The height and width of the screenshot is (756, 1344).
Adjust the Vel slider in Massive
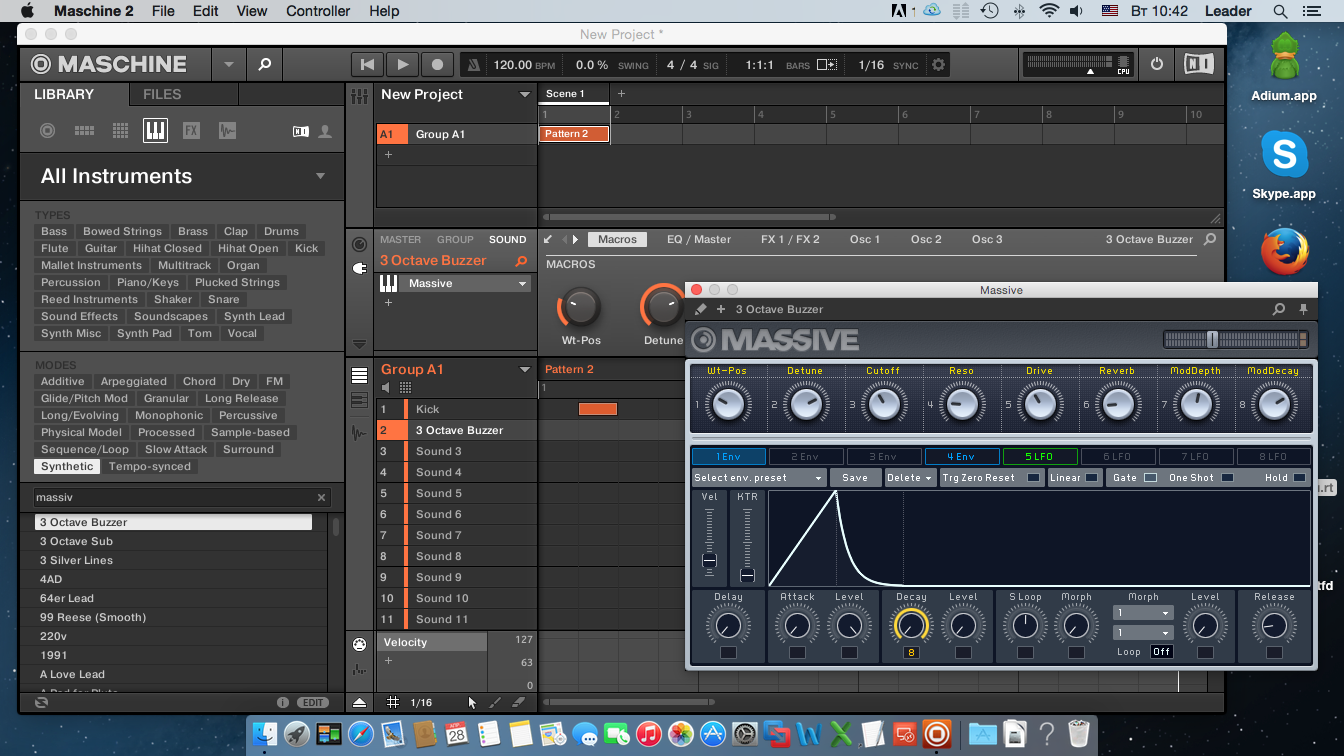coord(709,560)
